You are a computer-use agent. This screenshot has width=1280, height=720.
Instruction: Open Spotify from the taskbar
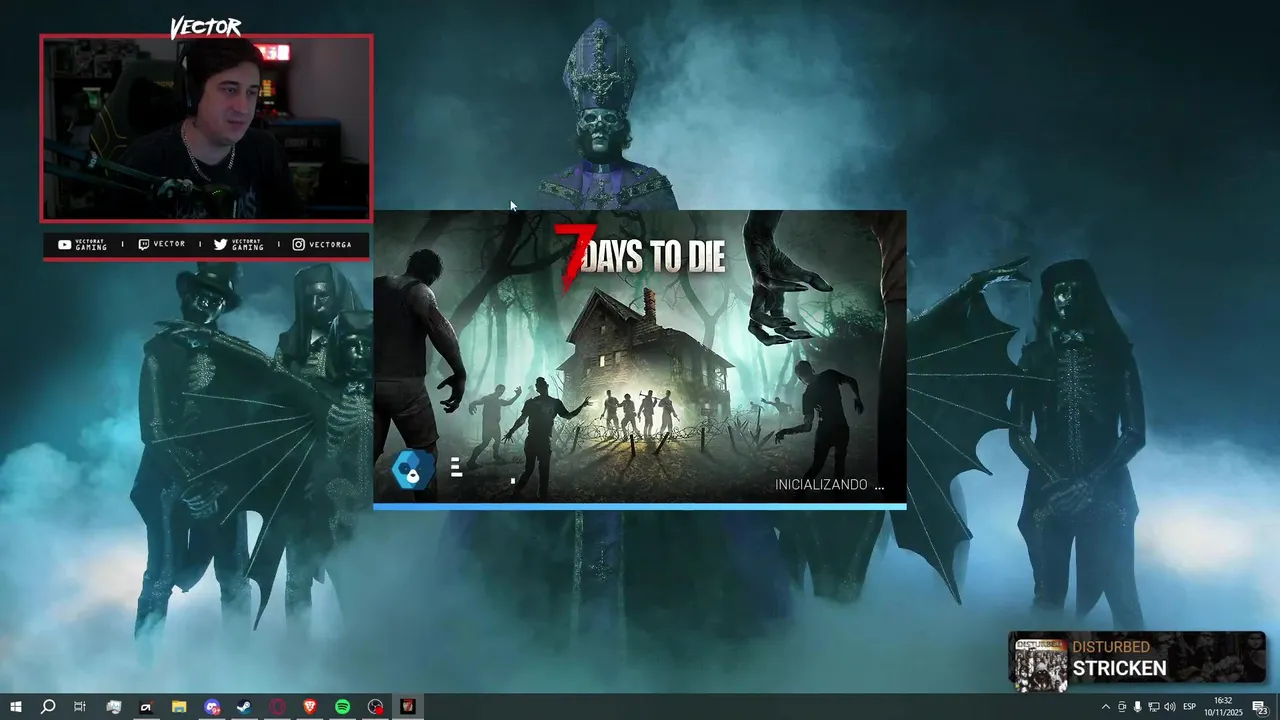tap(342, 707)
